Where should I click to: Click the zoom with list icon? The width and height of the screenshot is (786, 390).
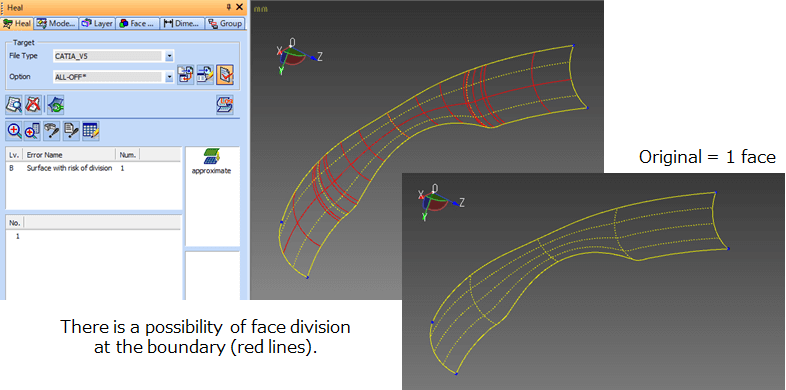pos(32,130)
